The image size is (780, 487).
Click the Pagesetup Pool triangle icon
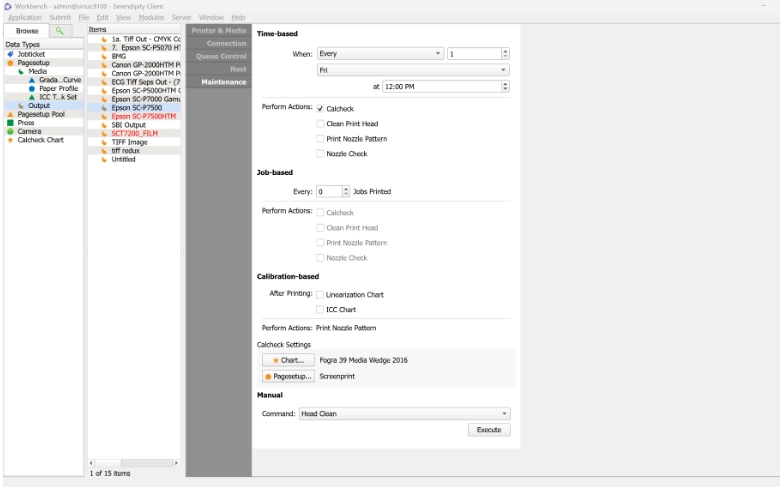pyautogui.click(x=10, y=114)
